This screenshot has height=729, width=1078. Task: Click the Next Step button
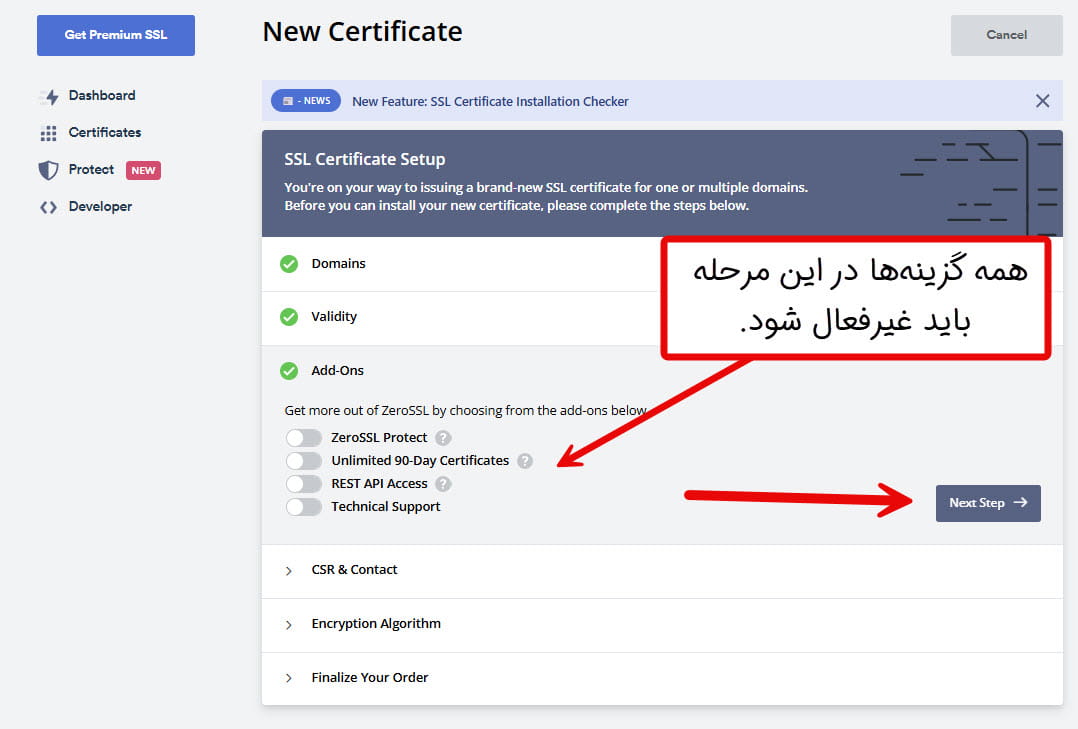tap(988, 503)
